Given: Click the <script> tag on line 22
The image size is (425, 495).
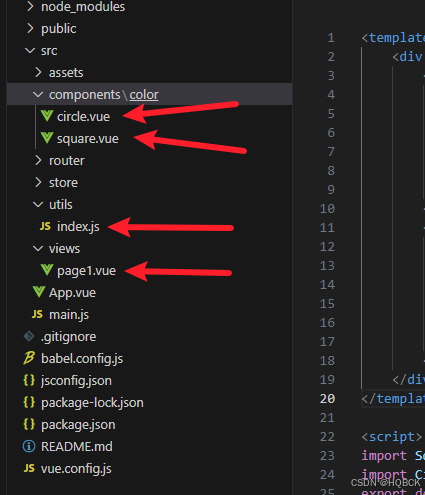Looking at the screenshot, I should tap(392, 437).
